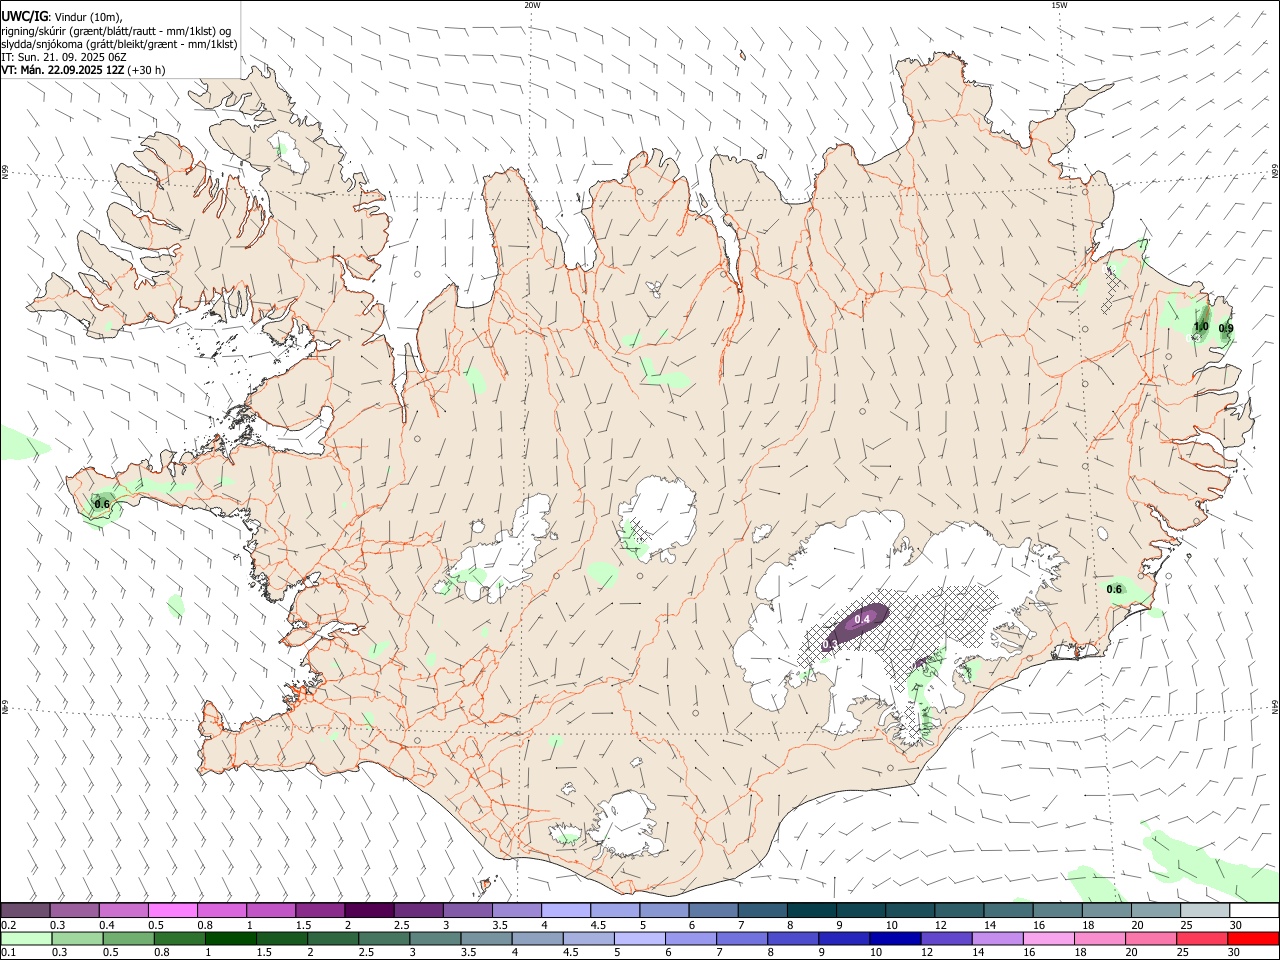The image size is (1280, 960).
Task: Click the '15W' longitude label
Action: tap(1060, 5)
